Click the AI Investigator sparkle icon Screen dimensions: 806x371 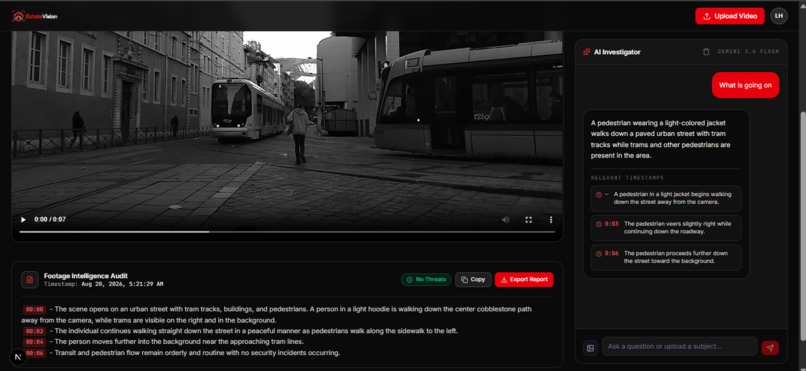[x=587, y=52]
